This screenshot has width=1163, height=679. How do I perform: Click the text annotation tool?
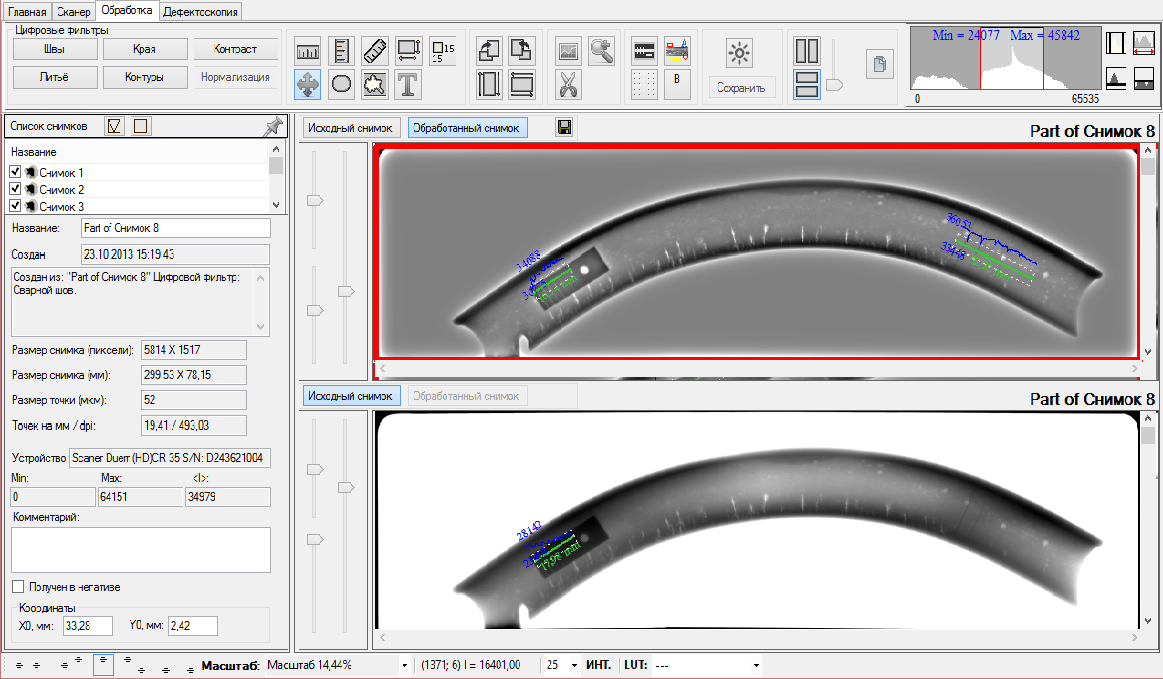pyautogui.click(x=408, y=86)
